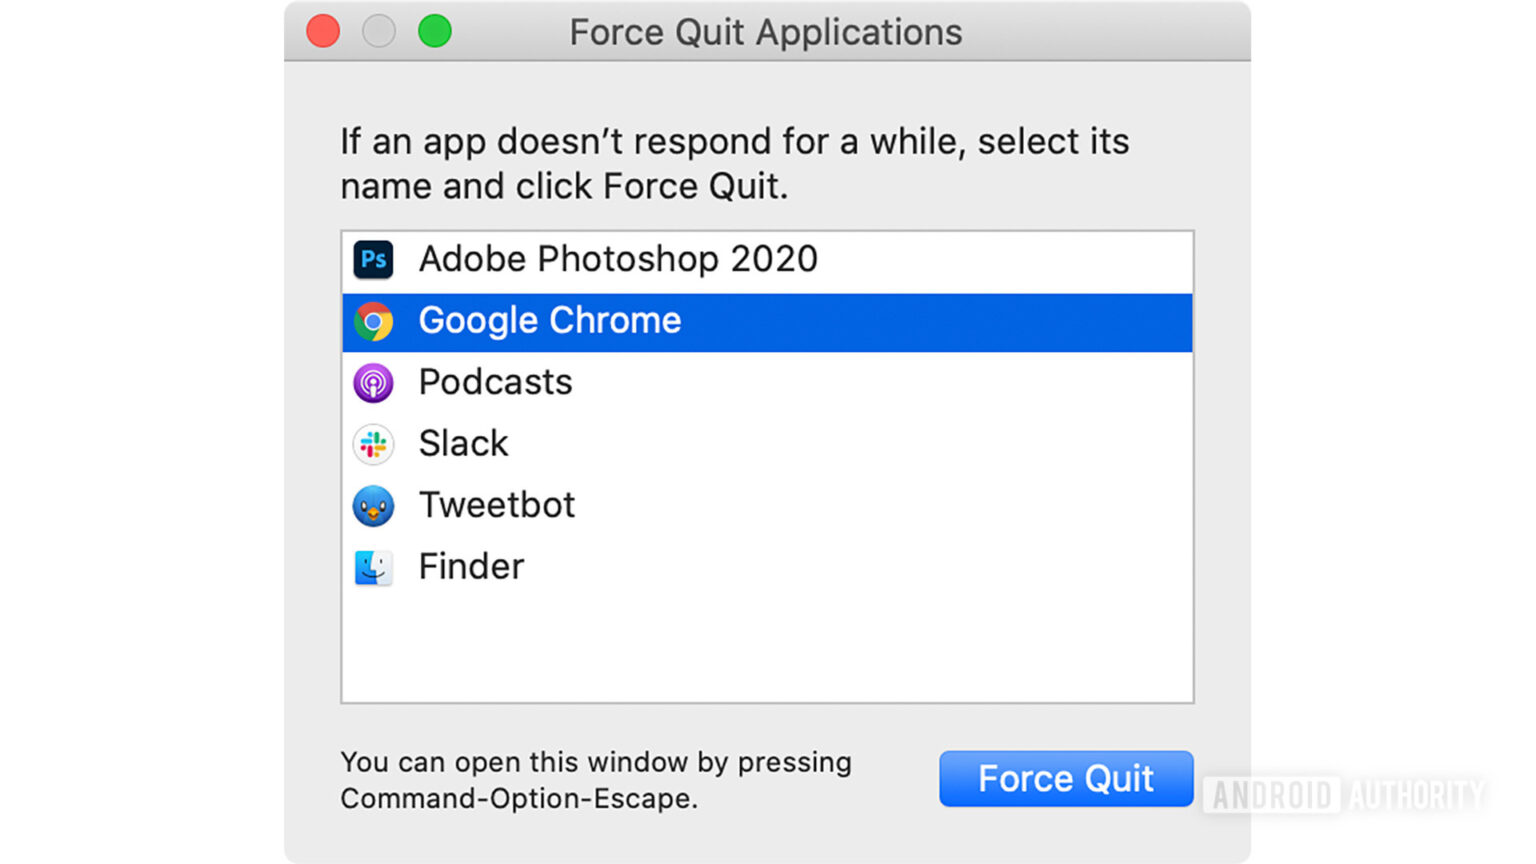Click the instruction text above the app list
1536x864 pixels.
pyautogui.click(x=734, y=163)
